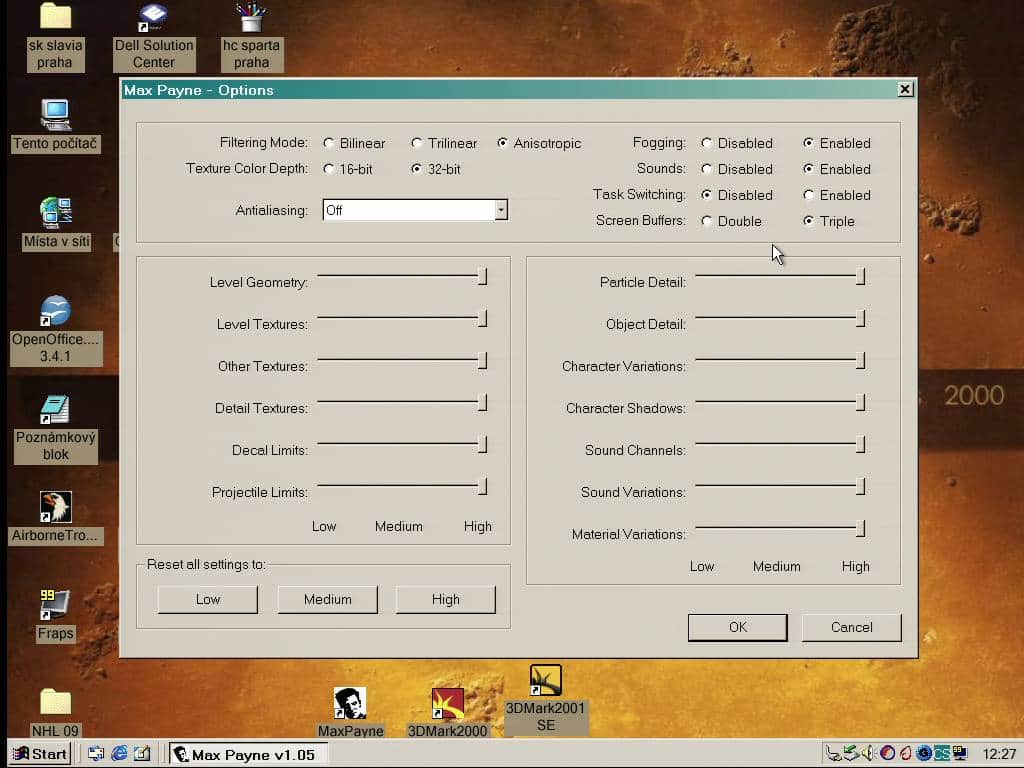The height and width of the screenshot is (768, 1024).
Task: Click the red-blue circle tray icon
Action: pyautogui.click(x=887, y=754)
